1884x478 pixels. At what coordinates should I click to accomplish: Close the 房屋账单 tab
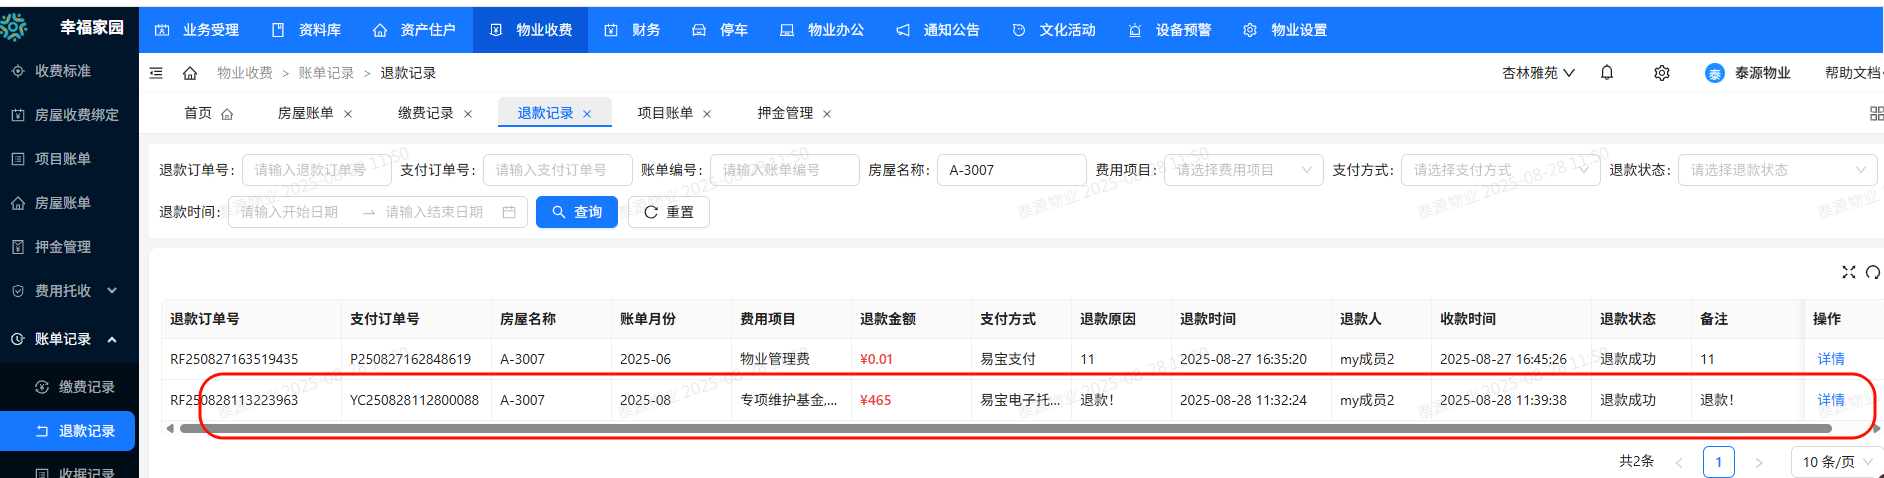point(348,114)
